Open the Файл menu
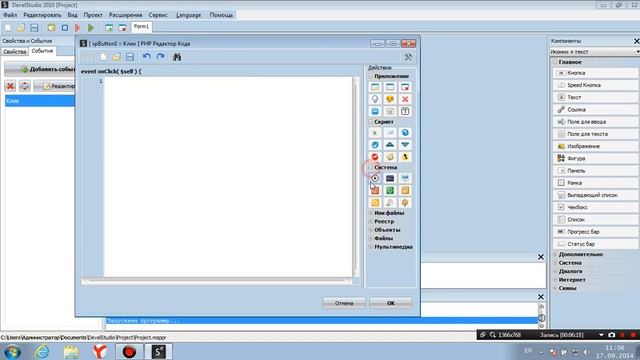Image resolution: width=640 pixels, height=360 pixels. [10, 15]
